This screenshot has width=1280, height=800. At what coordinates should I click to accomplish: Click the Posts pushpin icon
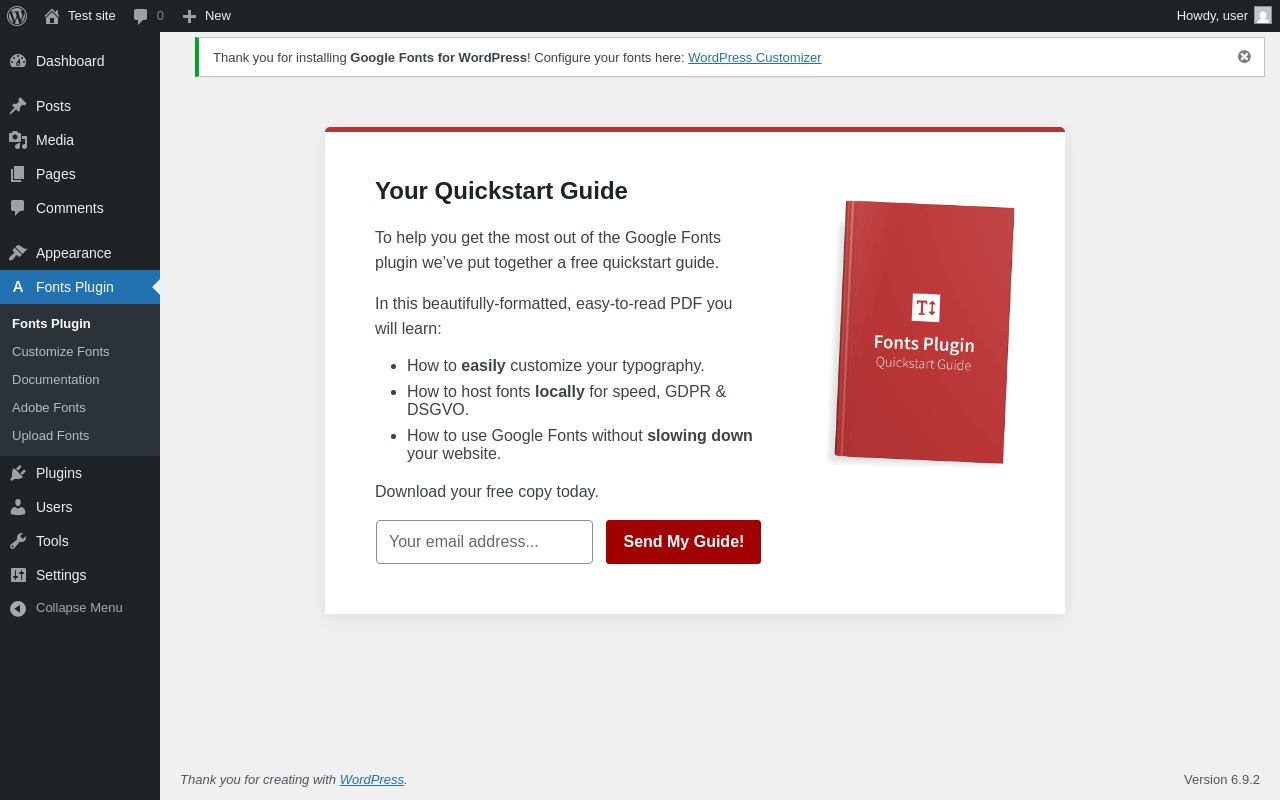tap(18, 106)
